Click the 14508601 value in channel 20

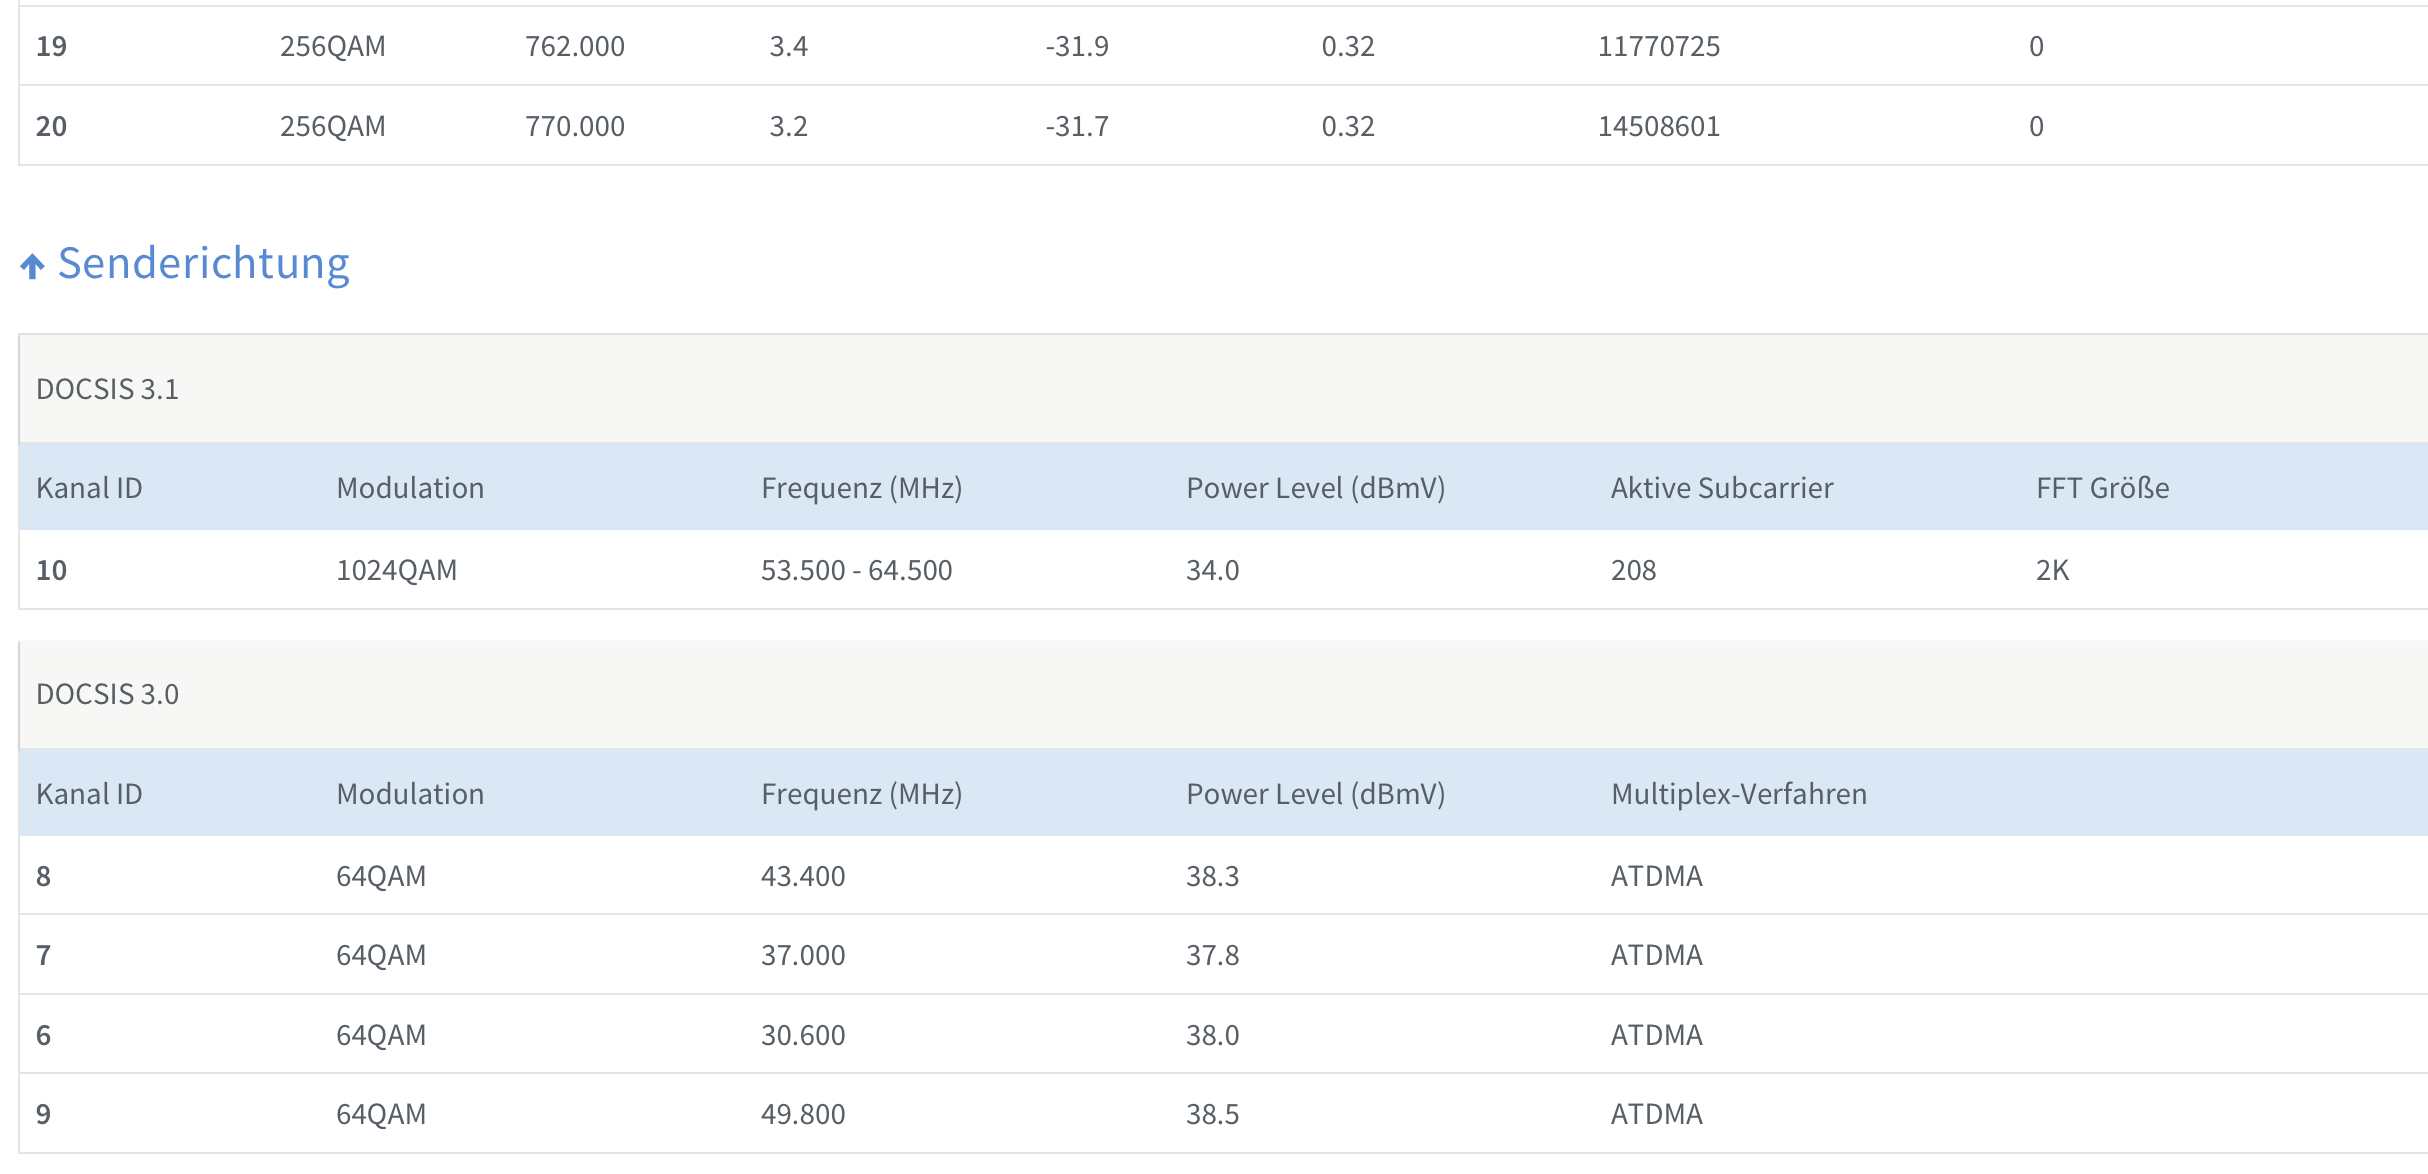tap(1658, 126)
